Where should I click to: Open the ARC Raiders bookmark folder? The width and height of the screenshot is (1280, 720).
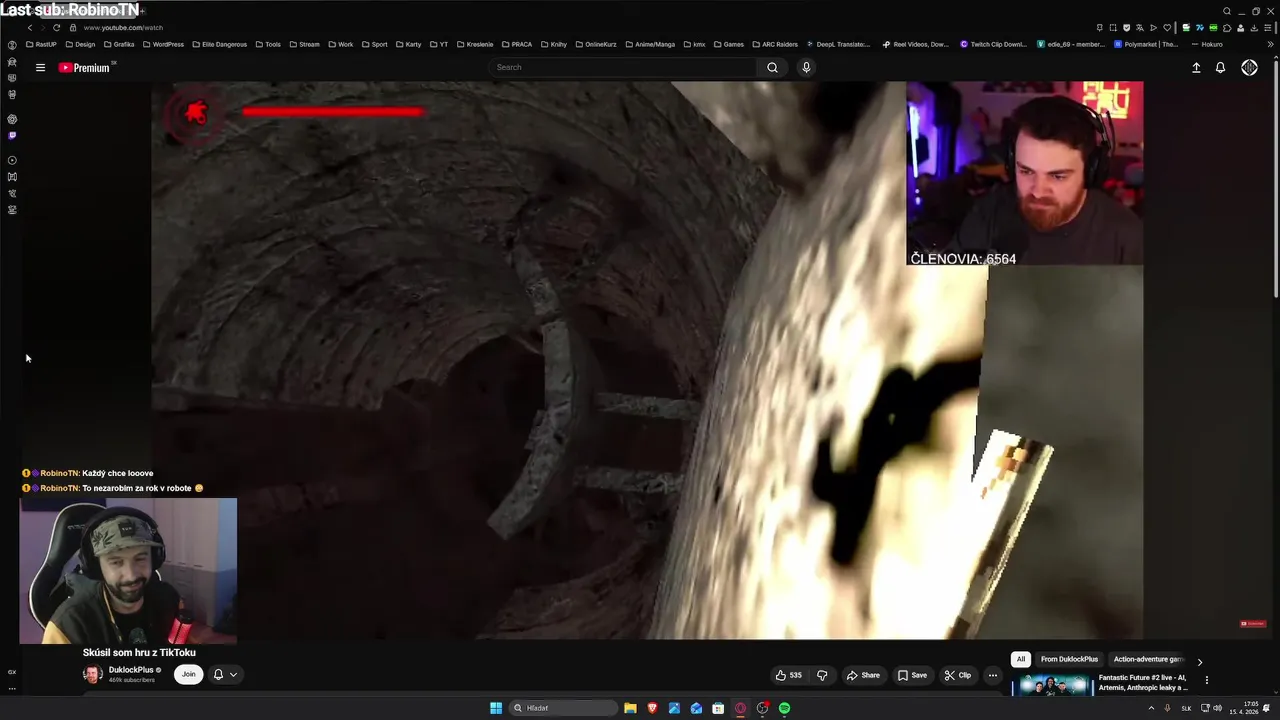774,44
